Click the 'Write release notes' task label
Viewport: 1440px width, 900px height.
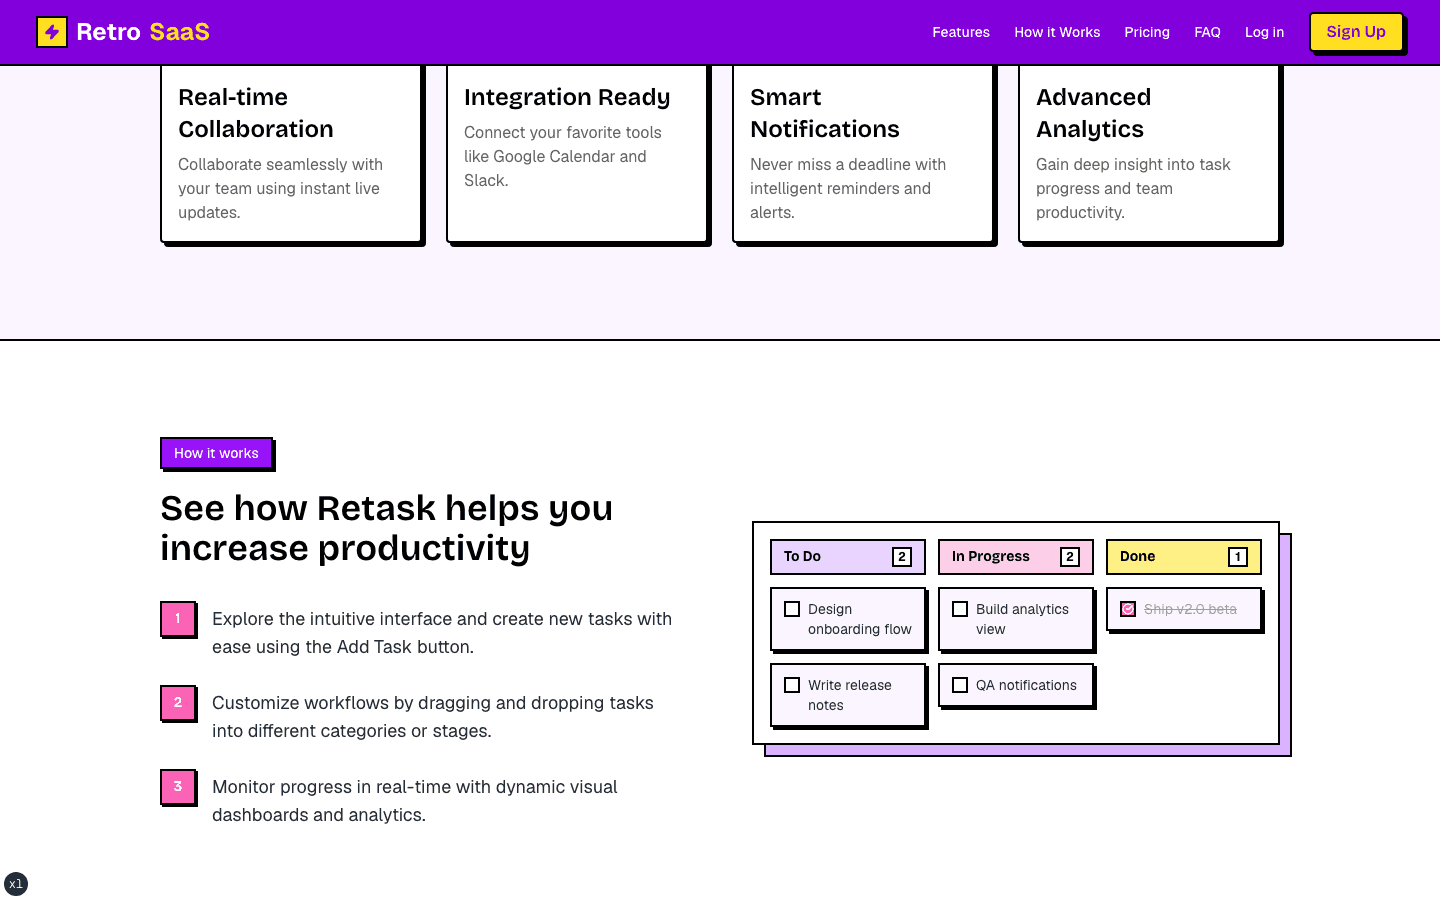pos(850,695)
